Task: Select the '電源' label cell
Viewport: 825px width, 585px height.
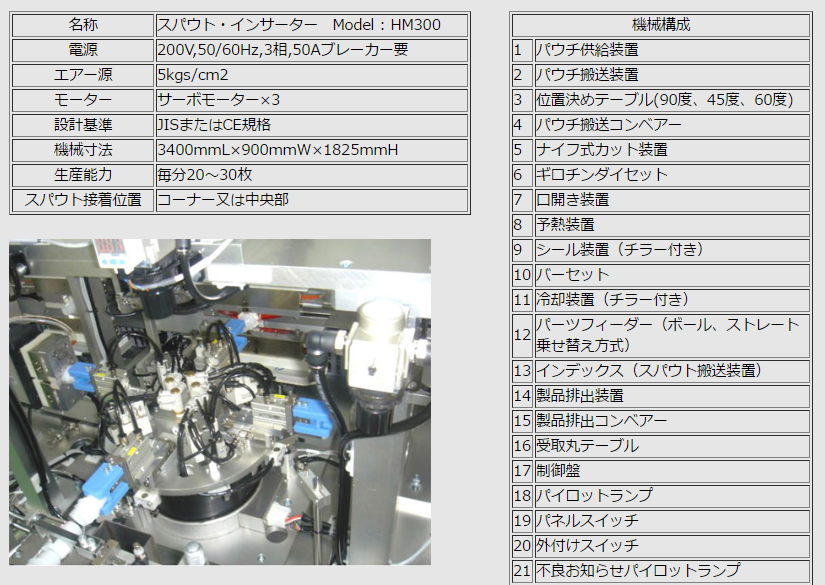Action: pyautogui.click(x=83, y=50)
